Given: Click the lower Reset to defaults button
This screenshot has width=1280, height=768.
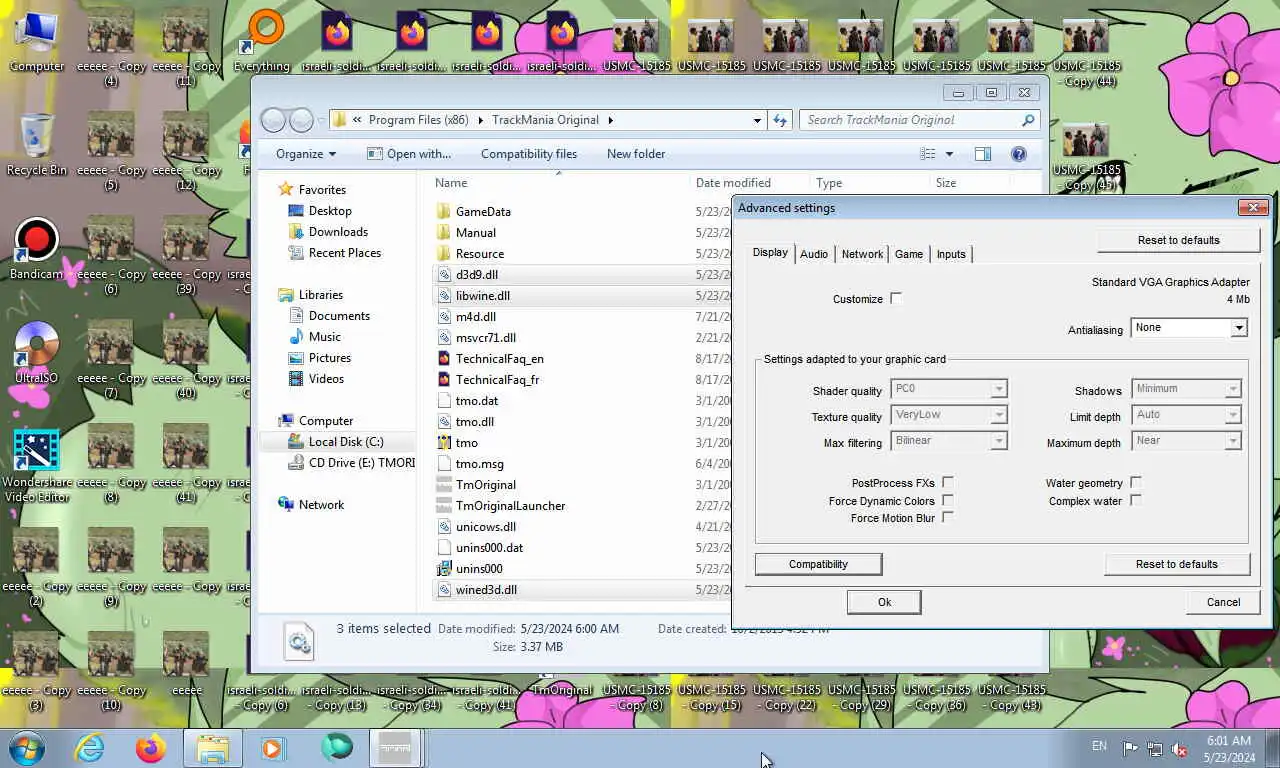Looking at the screenshot, I should coord(1176,564).
